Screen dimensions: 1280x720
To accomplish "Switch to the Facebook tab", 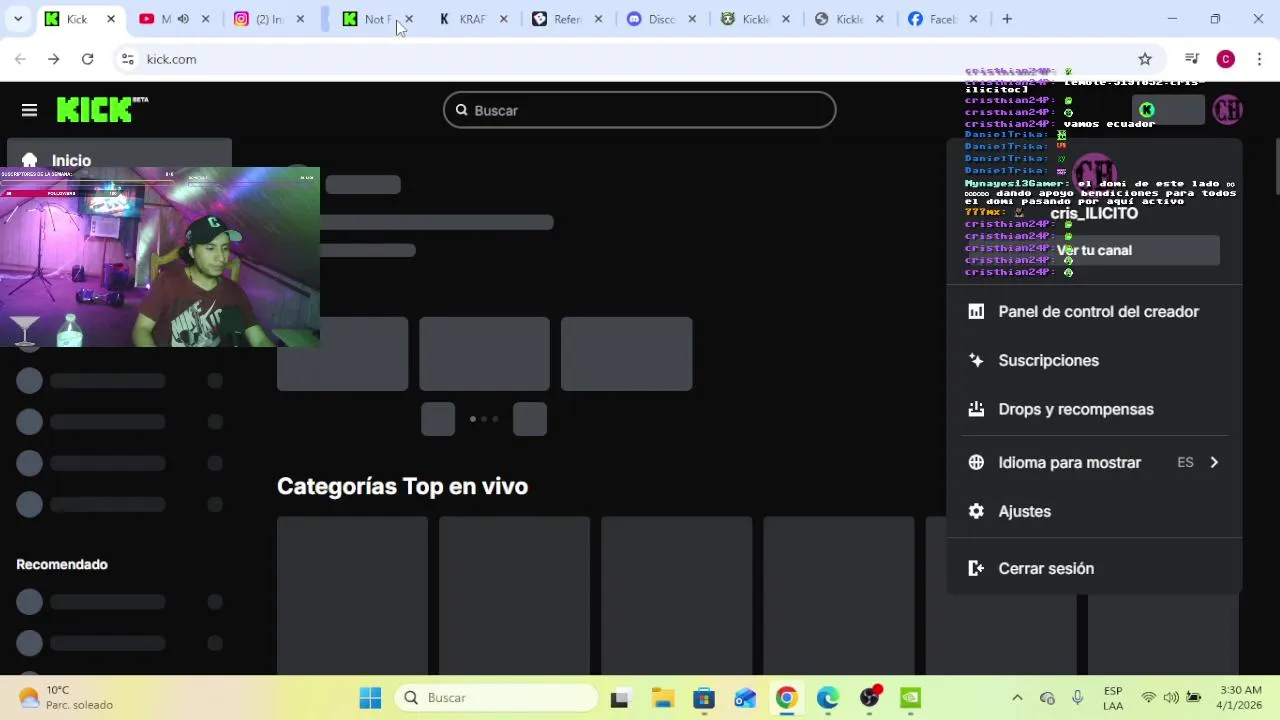I will click(x=944, y=19).
